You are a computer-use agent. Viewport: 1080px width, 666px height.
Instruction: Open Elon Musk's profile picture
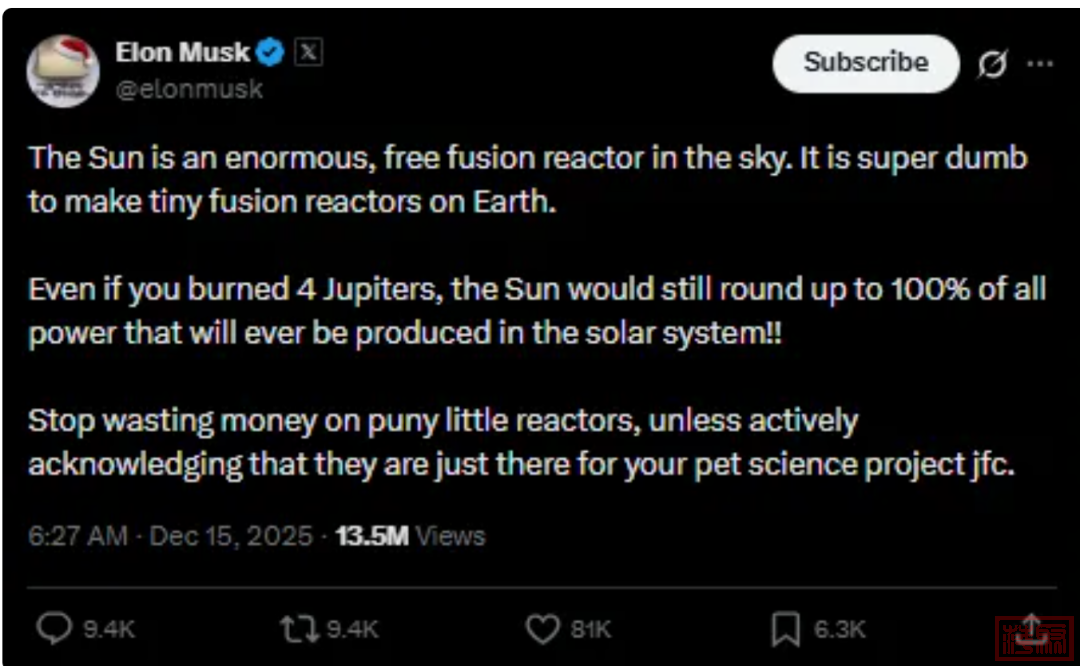tap(62, 69)
